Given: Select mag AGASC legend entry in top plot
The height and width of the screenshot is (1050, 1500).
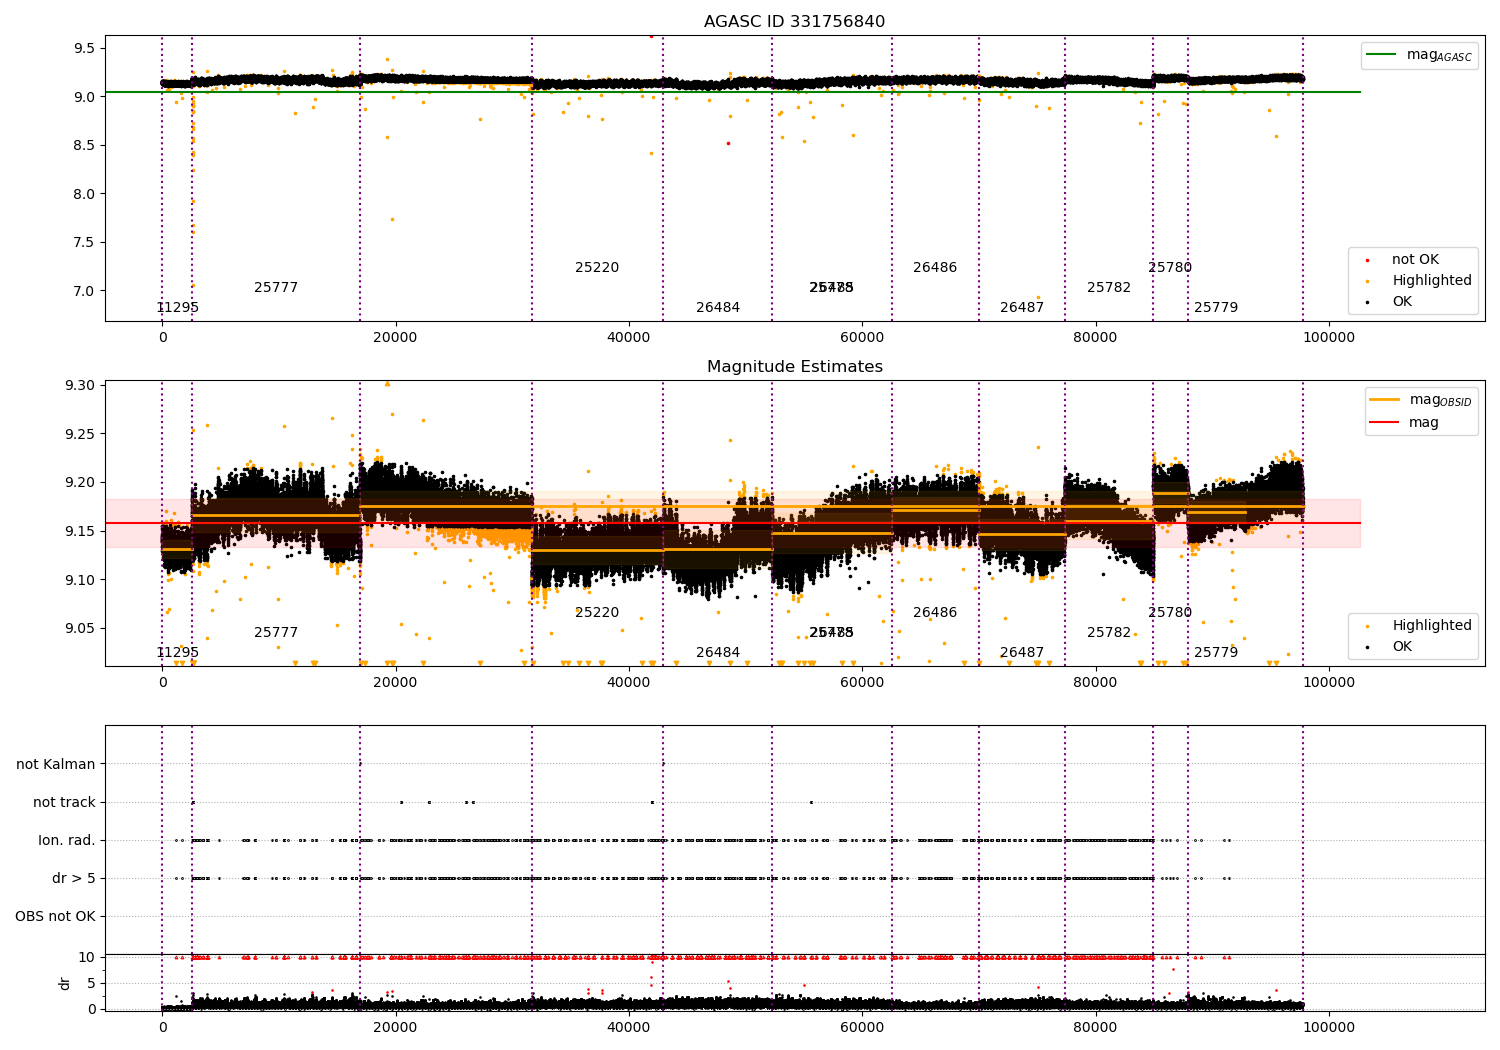Looking at the screenshot, I should (x=1420, y=55).
